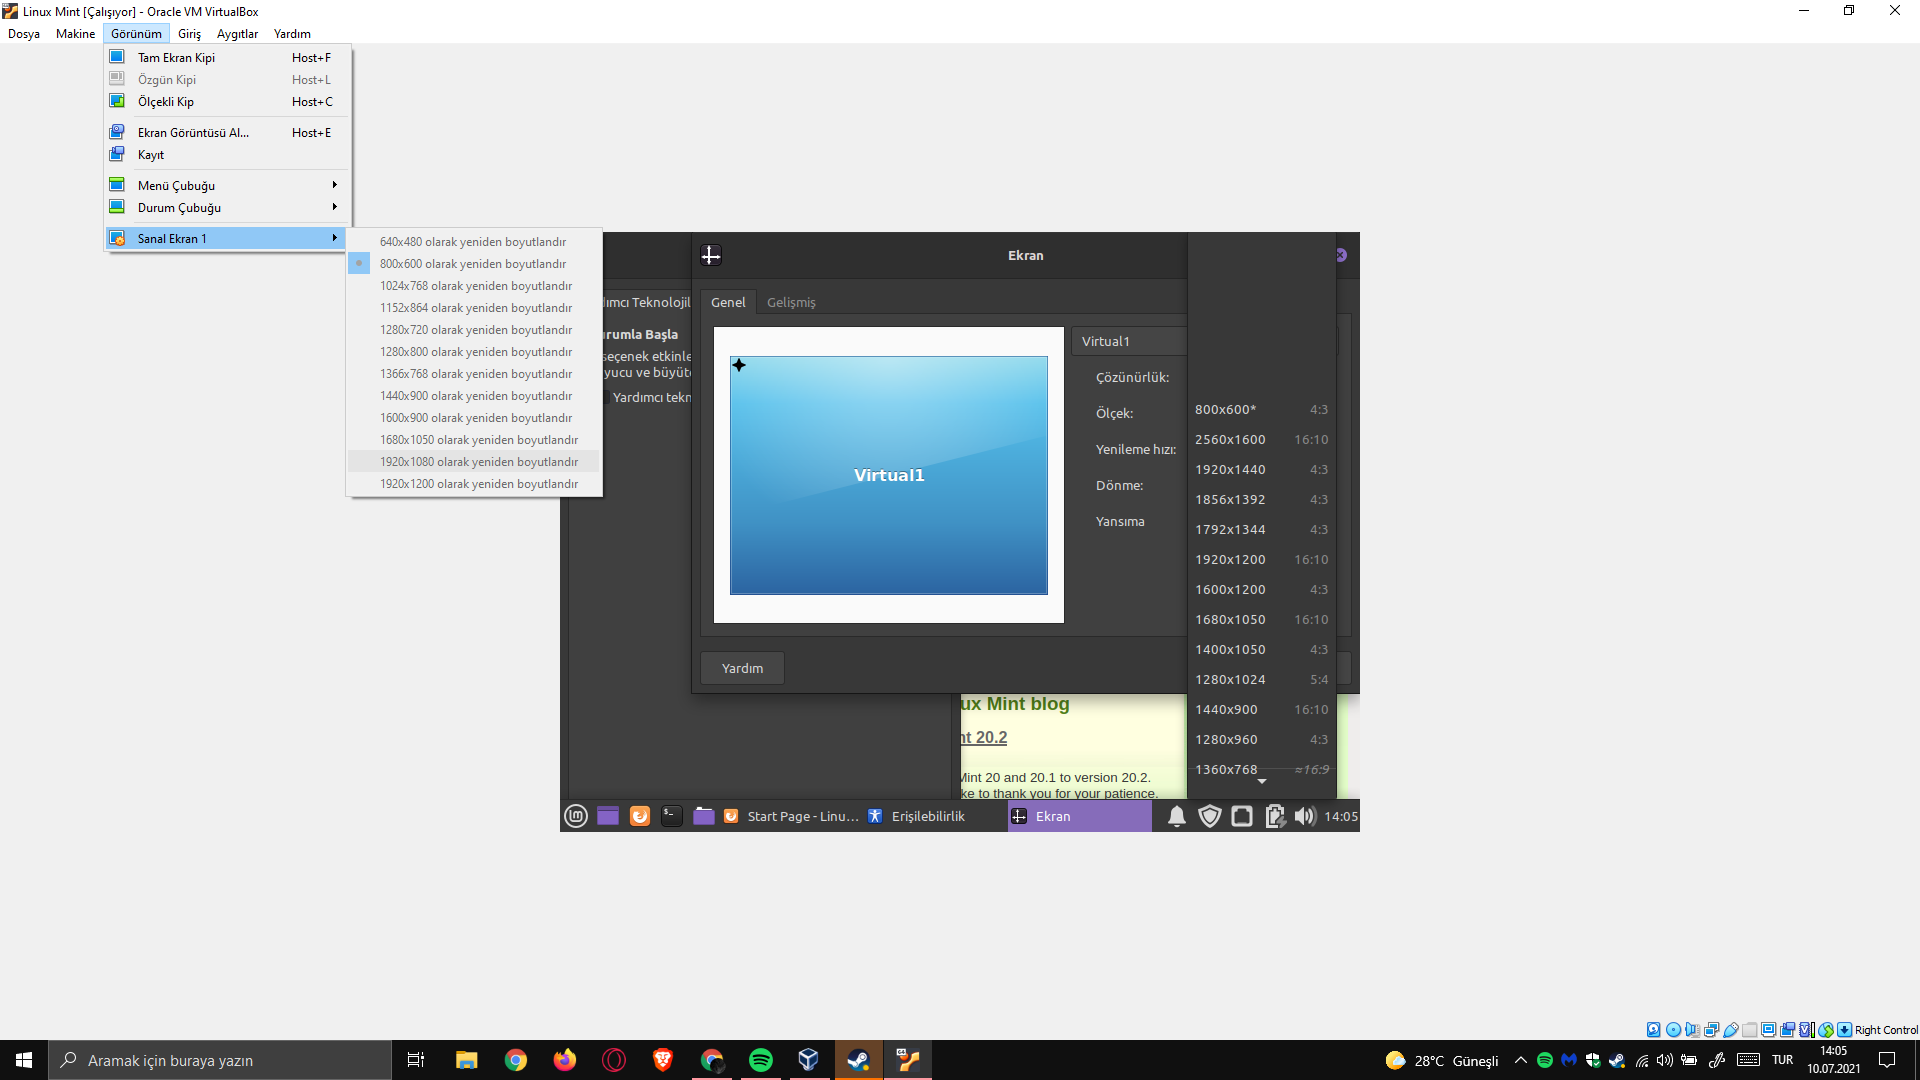Open the terminal icon in guest panel
Viewport: 1920px width, 1080px height.
pyautogui.click(x=672, y=816)
